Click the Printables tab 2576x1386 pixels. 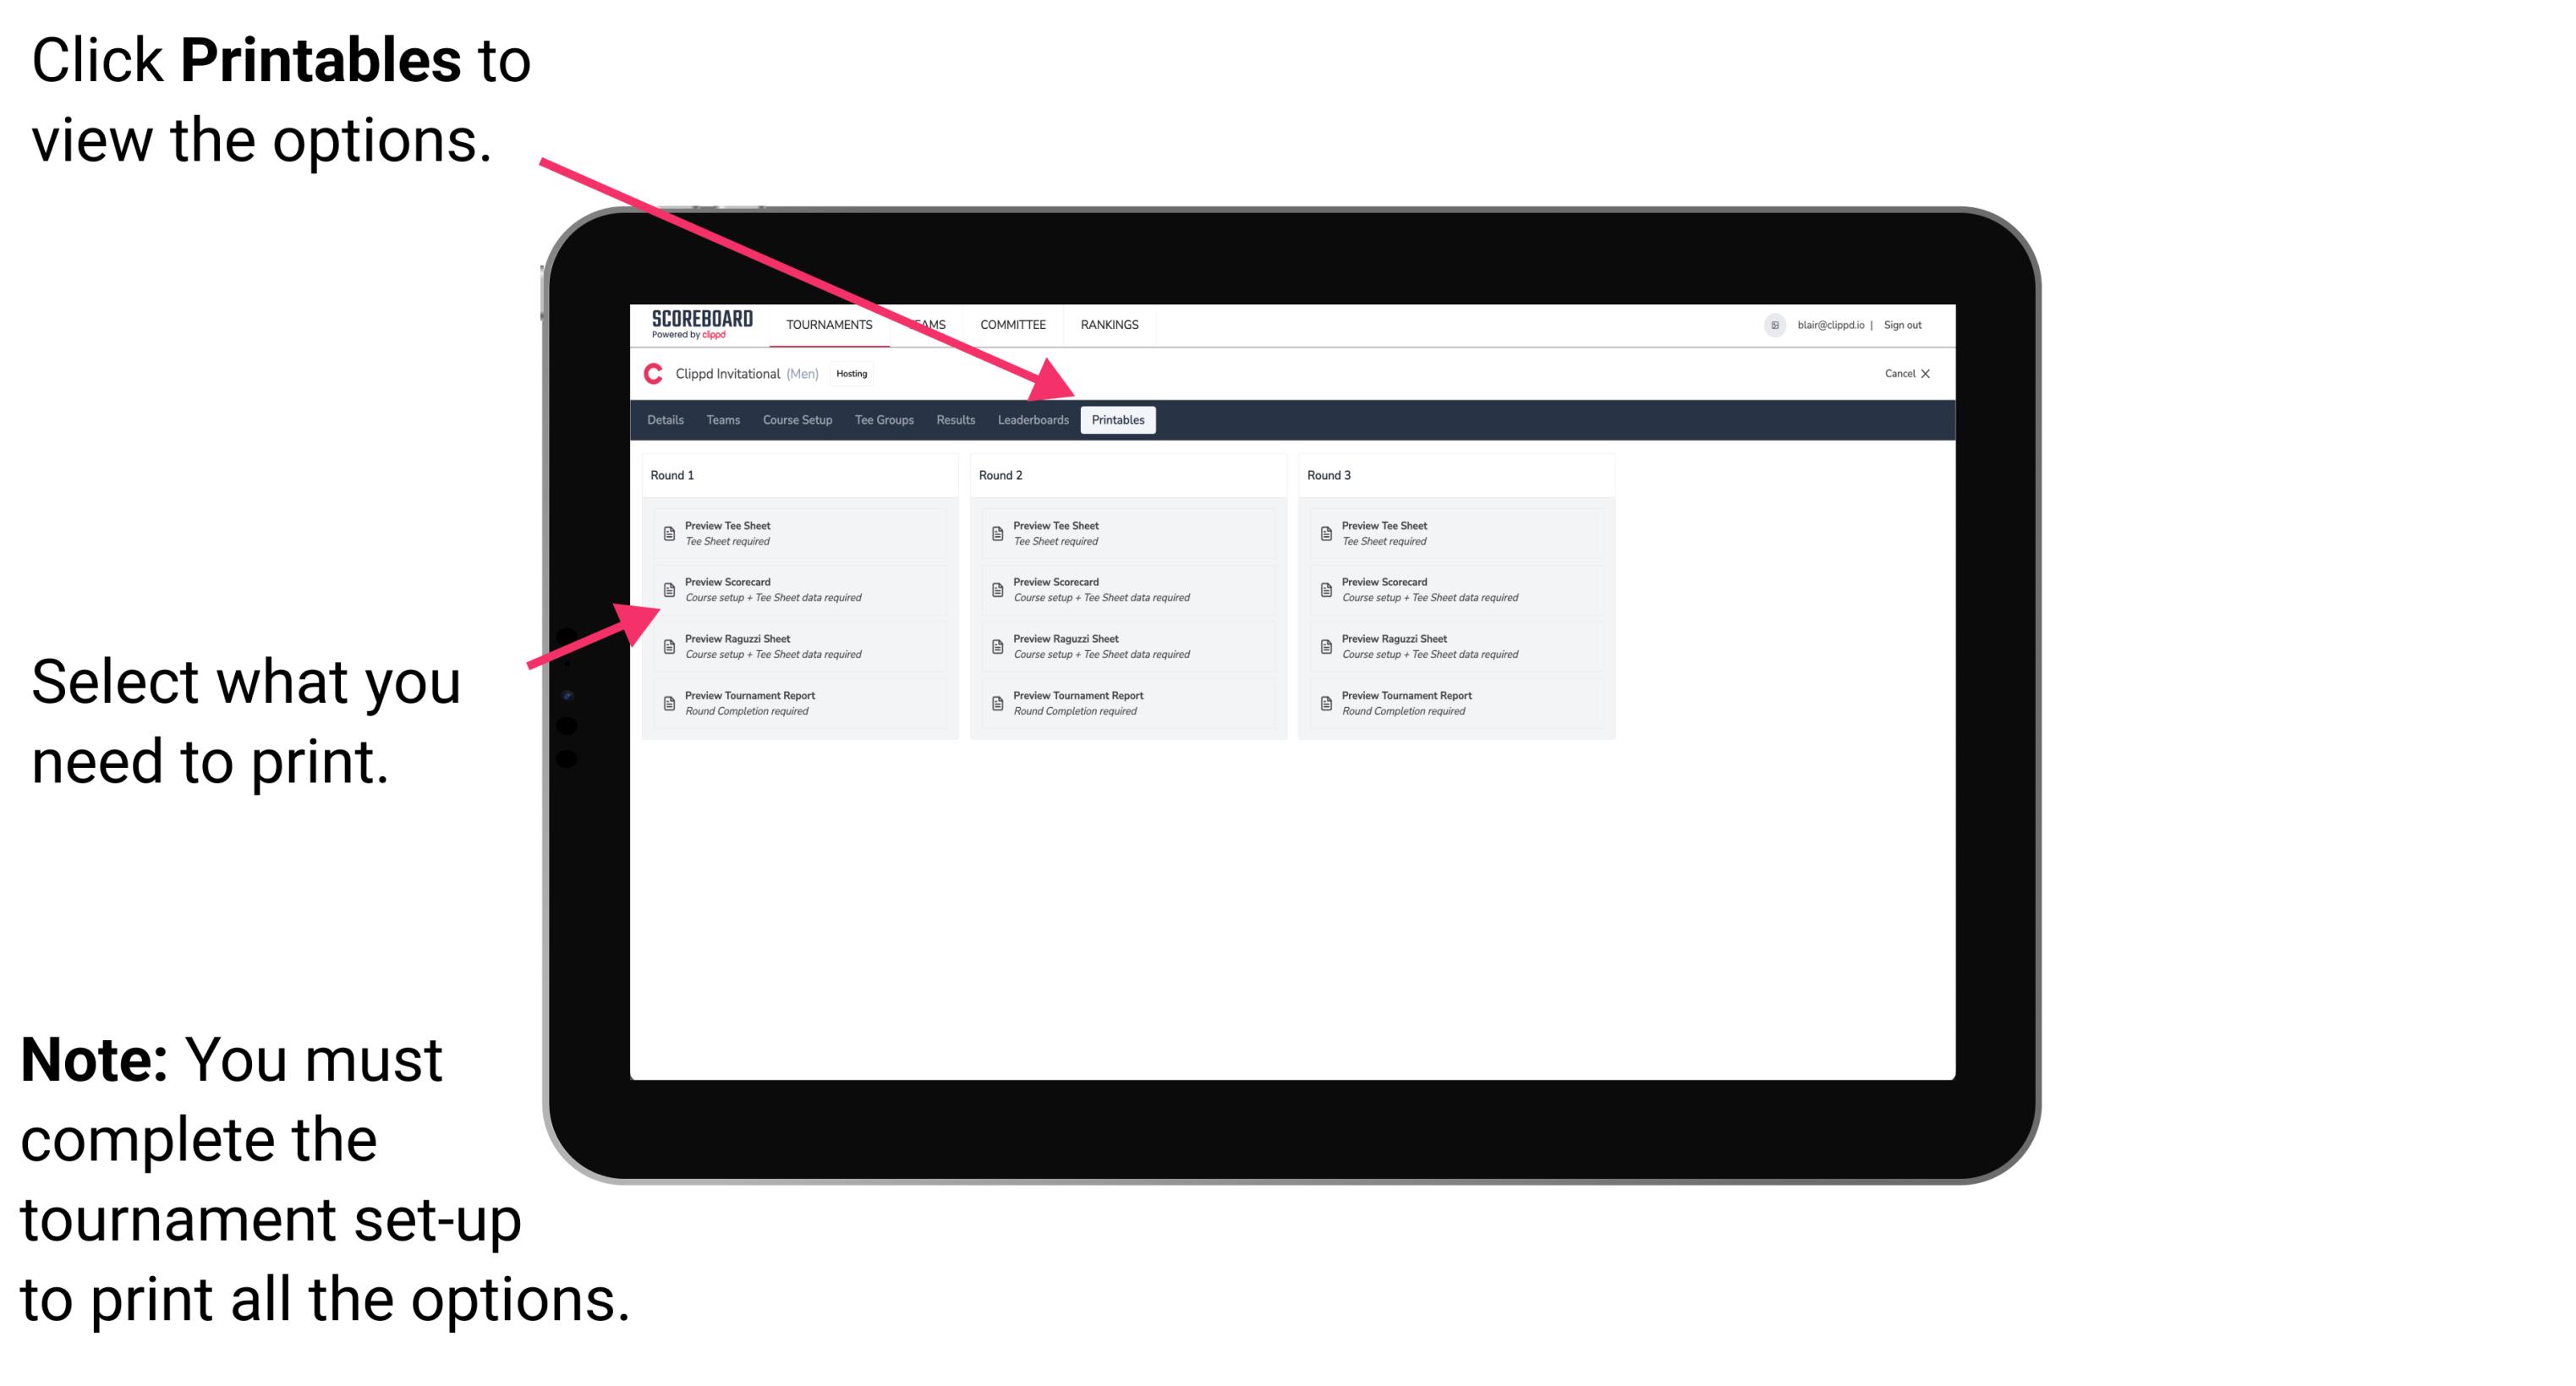(1118, 420)
